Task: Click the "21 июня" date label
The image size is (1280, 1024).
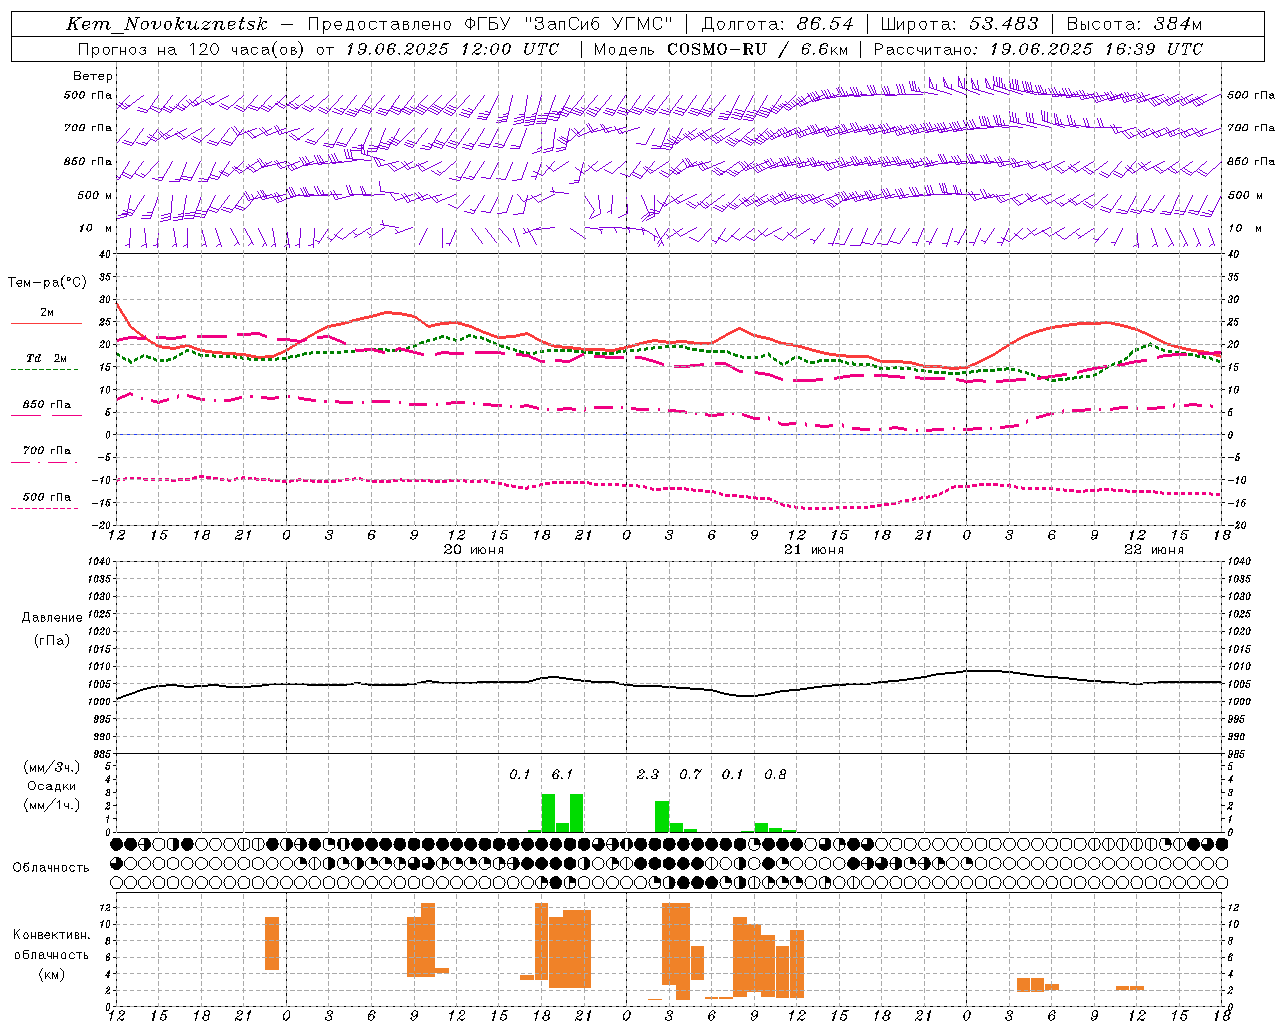Action: coord(814,550)
